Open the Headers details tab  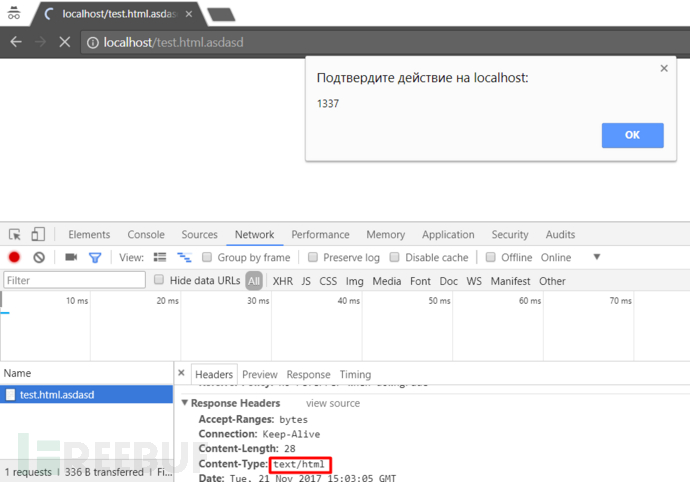pos(214,375)
